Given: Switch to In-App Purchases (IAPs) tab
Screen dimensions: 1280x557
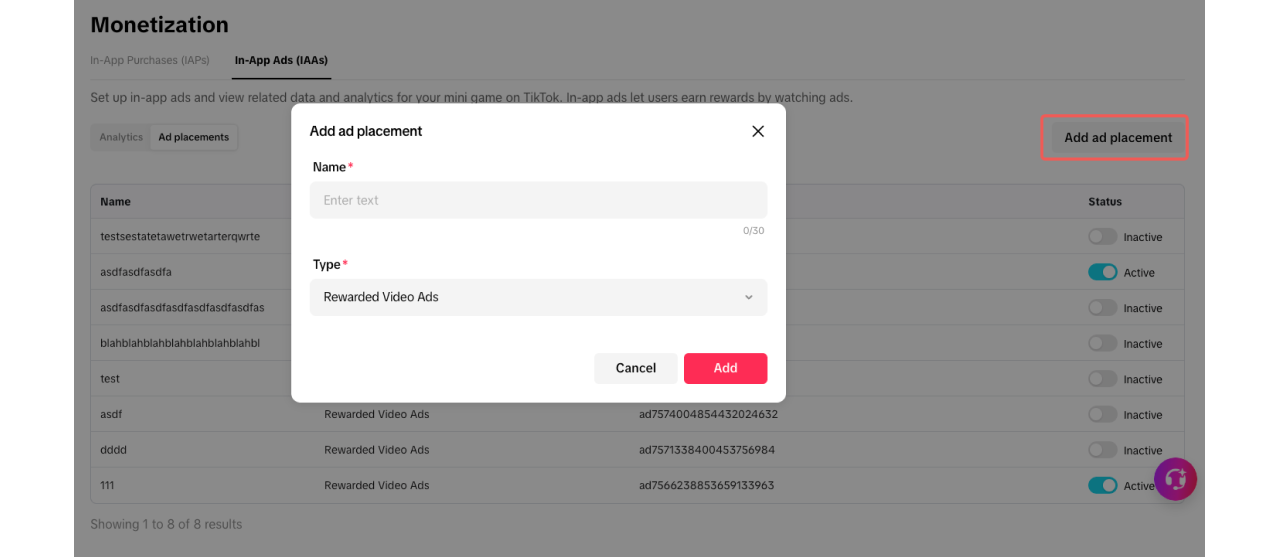Looking at the screenshot, I should tap(150, 60).
